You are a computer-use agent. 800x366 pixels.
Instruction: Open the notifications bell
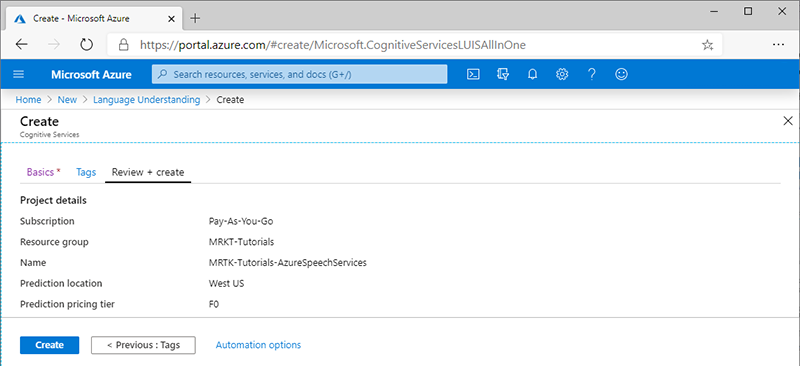[533, 75]
